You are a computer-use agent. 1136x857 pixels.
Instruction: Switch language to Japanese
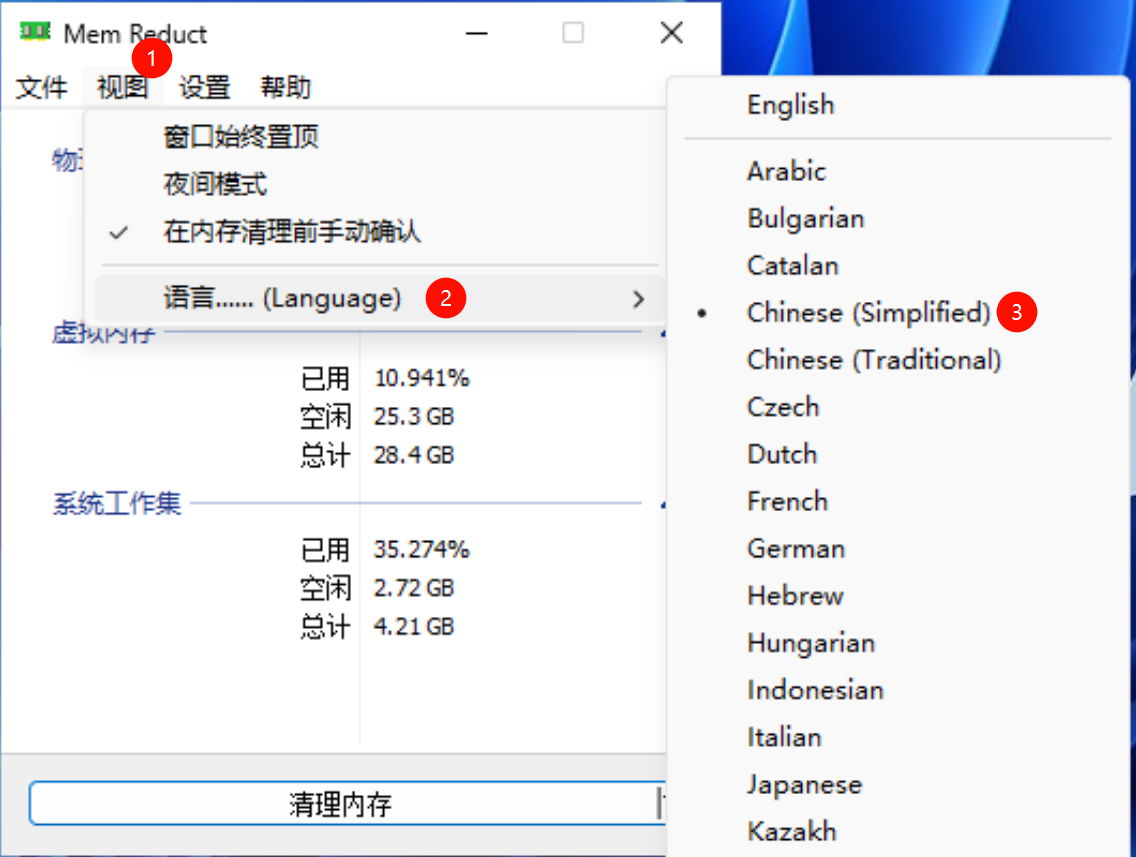pyautogui.click(x=804, y=784)
